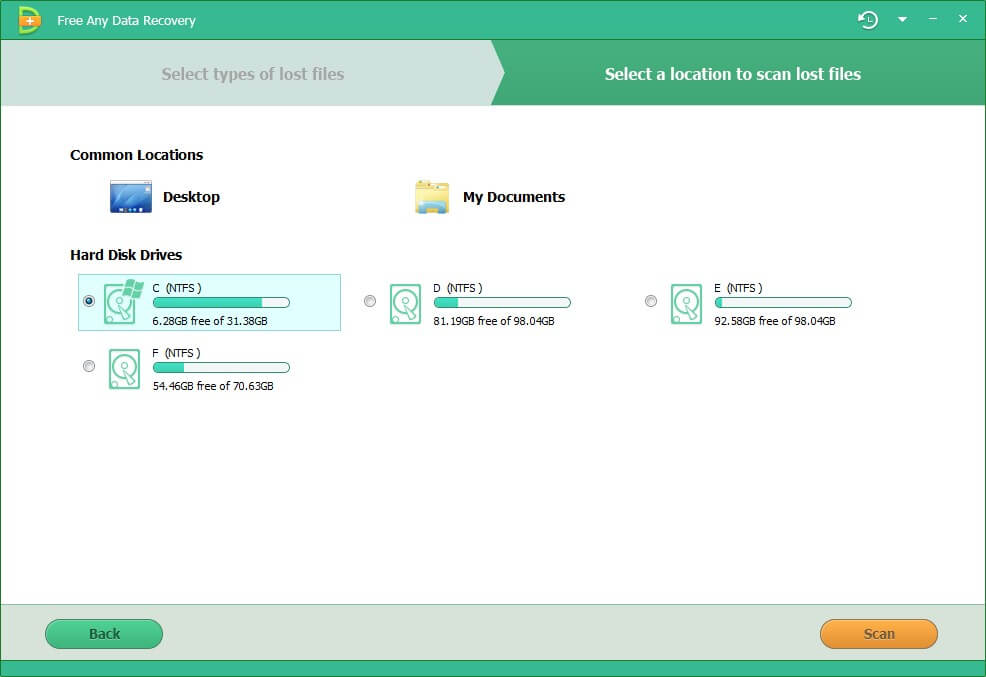This screenshot has width=986, height=677.
Task: Choose the My Documents location label
Action: (x=514, y=197)
